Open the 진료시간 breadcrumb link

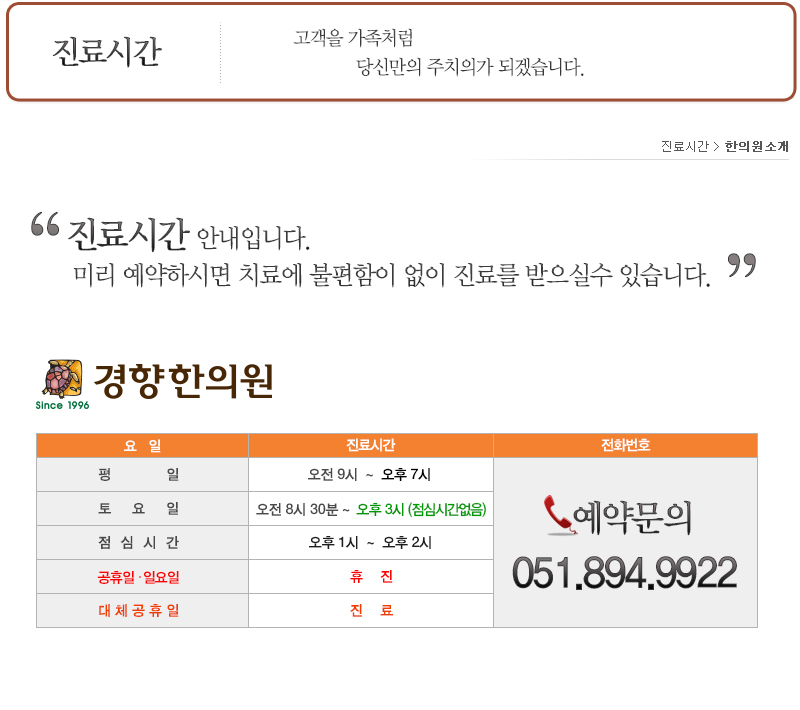684,146
